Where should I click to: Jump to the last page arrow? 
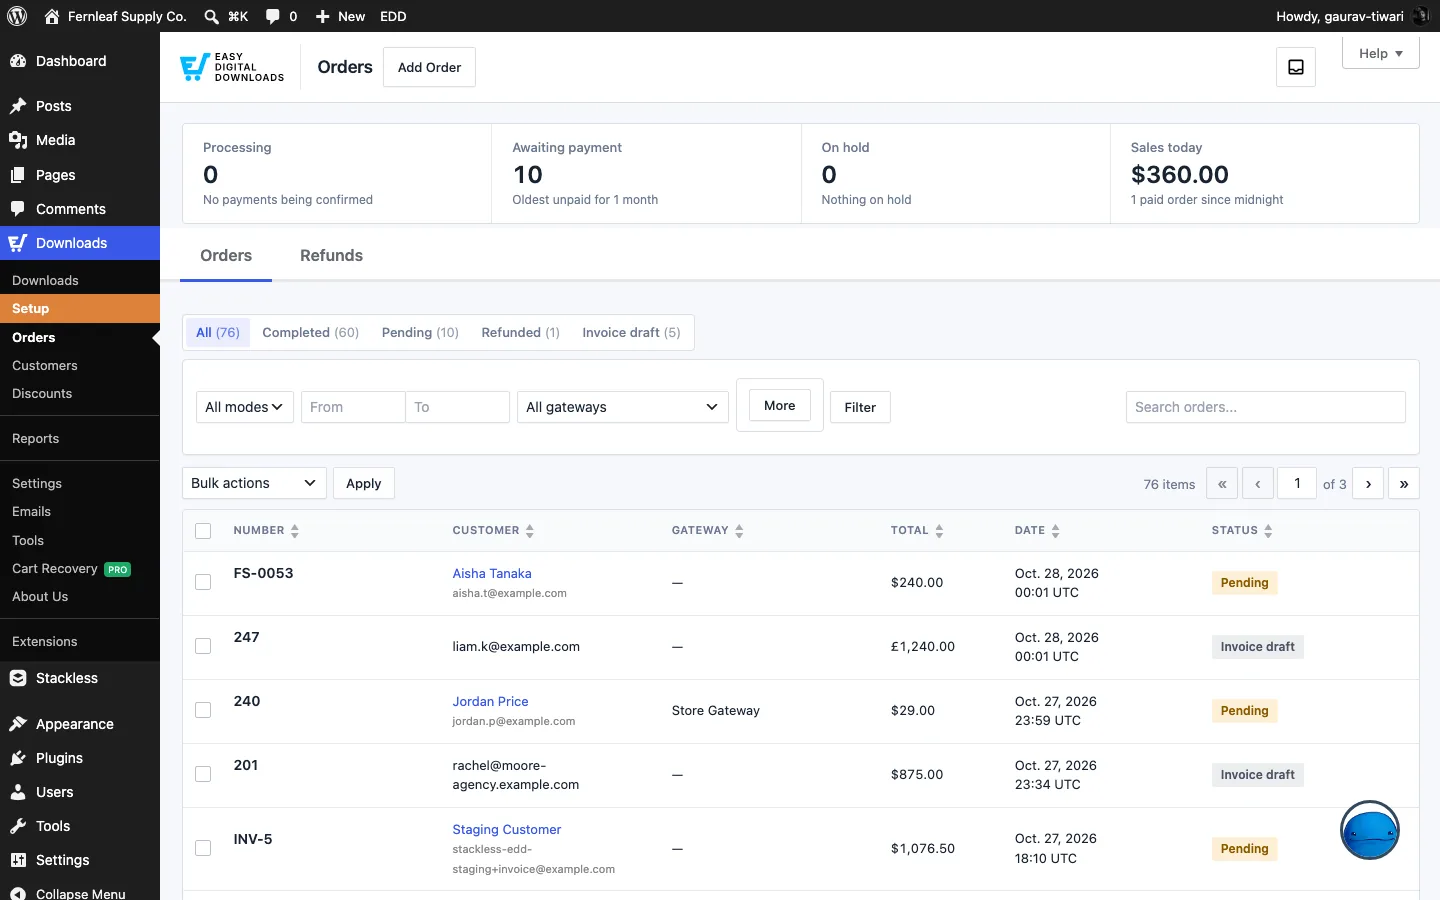[x=1404, y=484]
